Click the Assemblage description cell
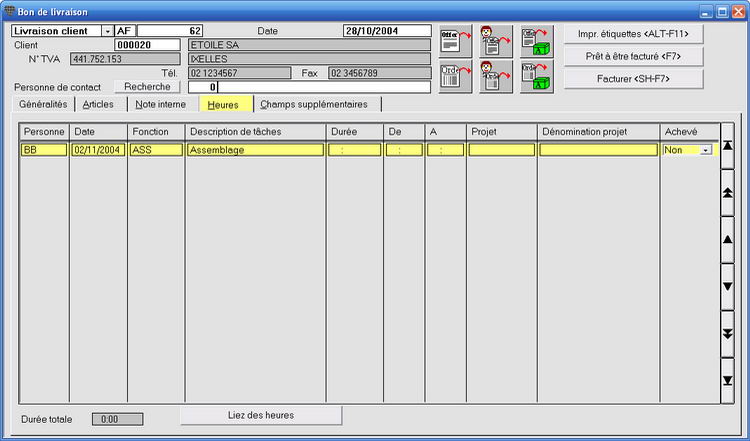 255,150
